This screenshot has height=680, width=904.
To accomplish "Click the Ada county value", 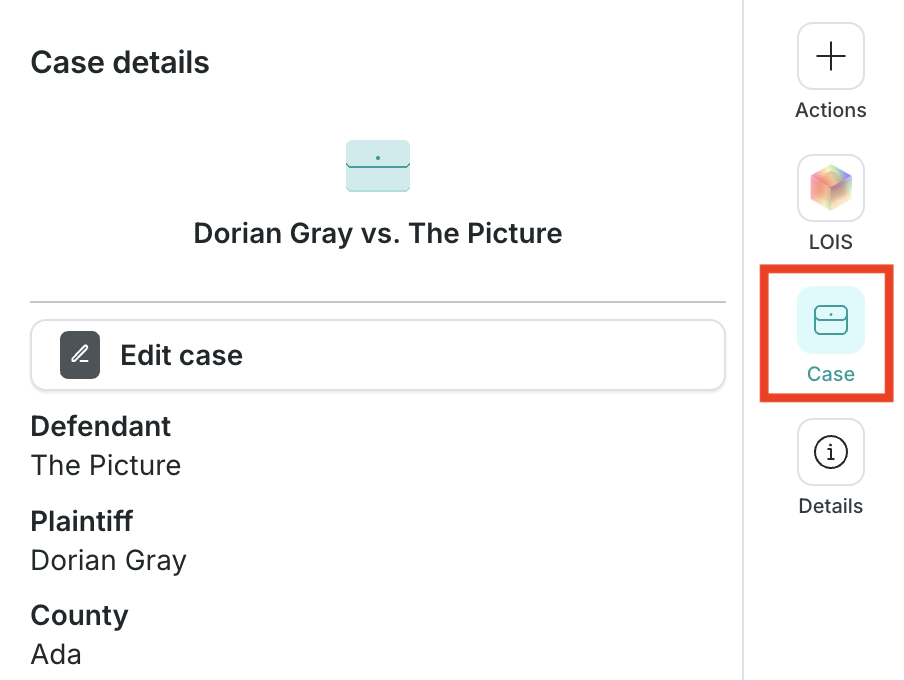I will pyautogui.click(x=56, y=655).
